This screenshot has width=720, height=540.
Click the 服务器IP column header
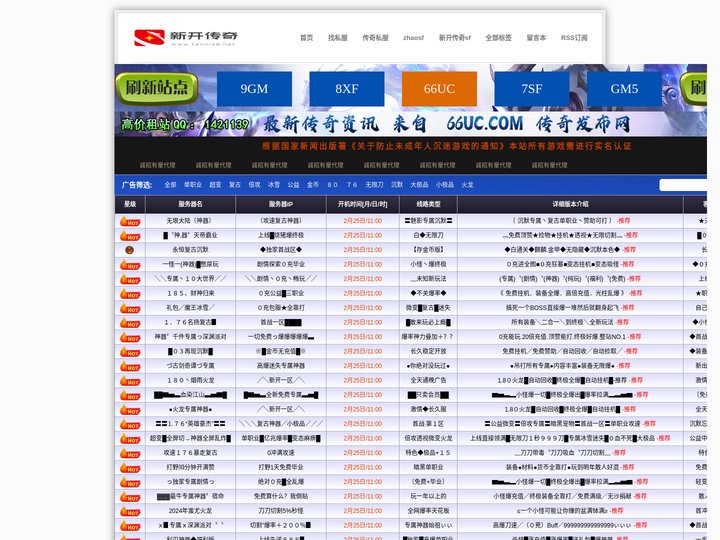pos(281,204)
